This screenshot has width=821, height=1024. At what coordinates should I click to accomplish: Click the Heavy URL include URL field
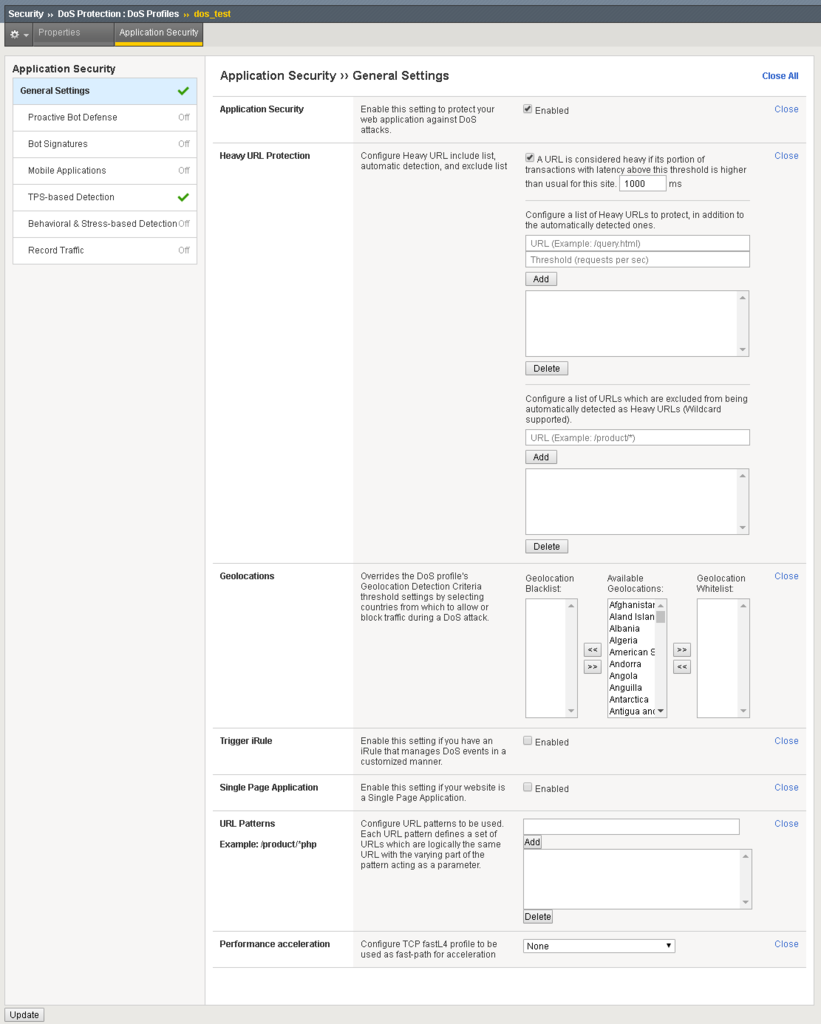637,244
